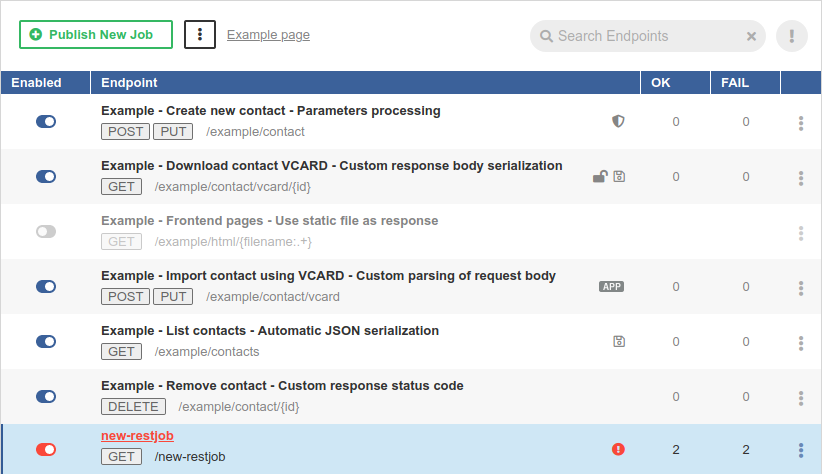Click the APP badge on Import contact row
The image size is (822, 474).
(x=611, y=286)
